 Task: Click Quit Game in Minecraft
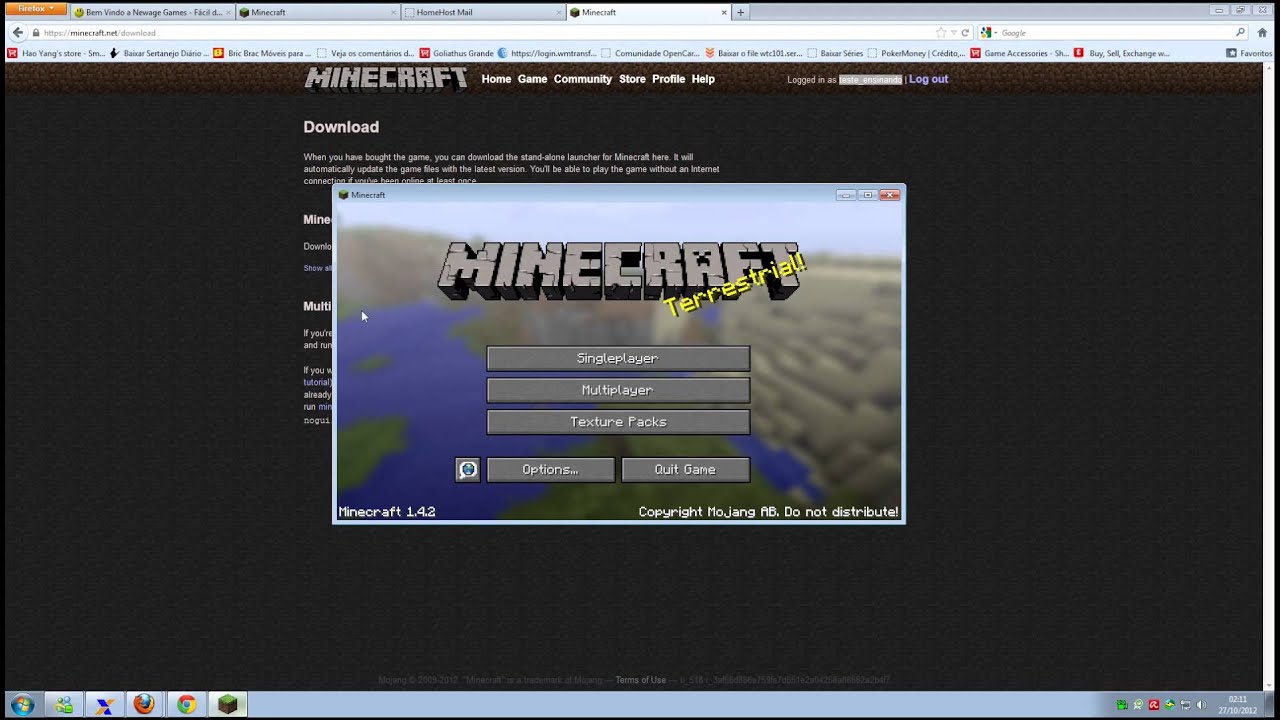[685, 470]
